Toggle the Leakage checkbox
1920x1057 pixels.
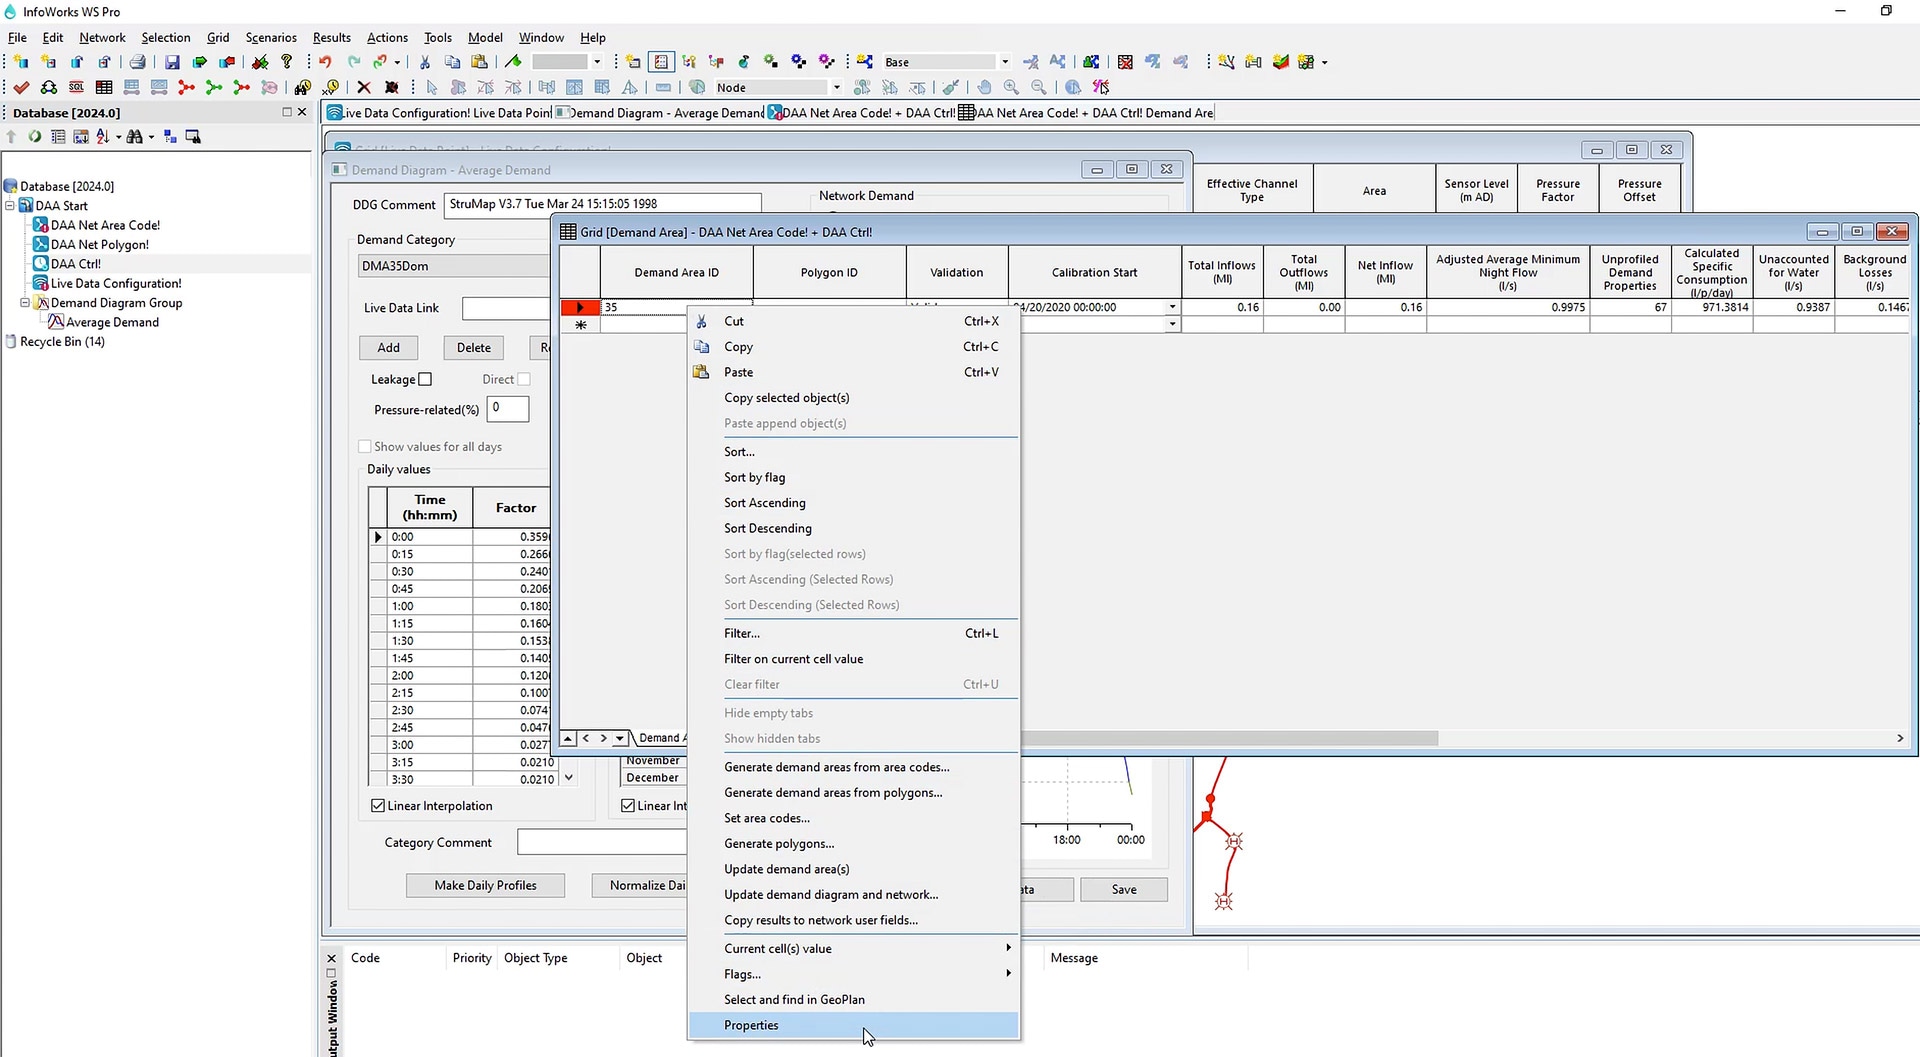(425, 379)
